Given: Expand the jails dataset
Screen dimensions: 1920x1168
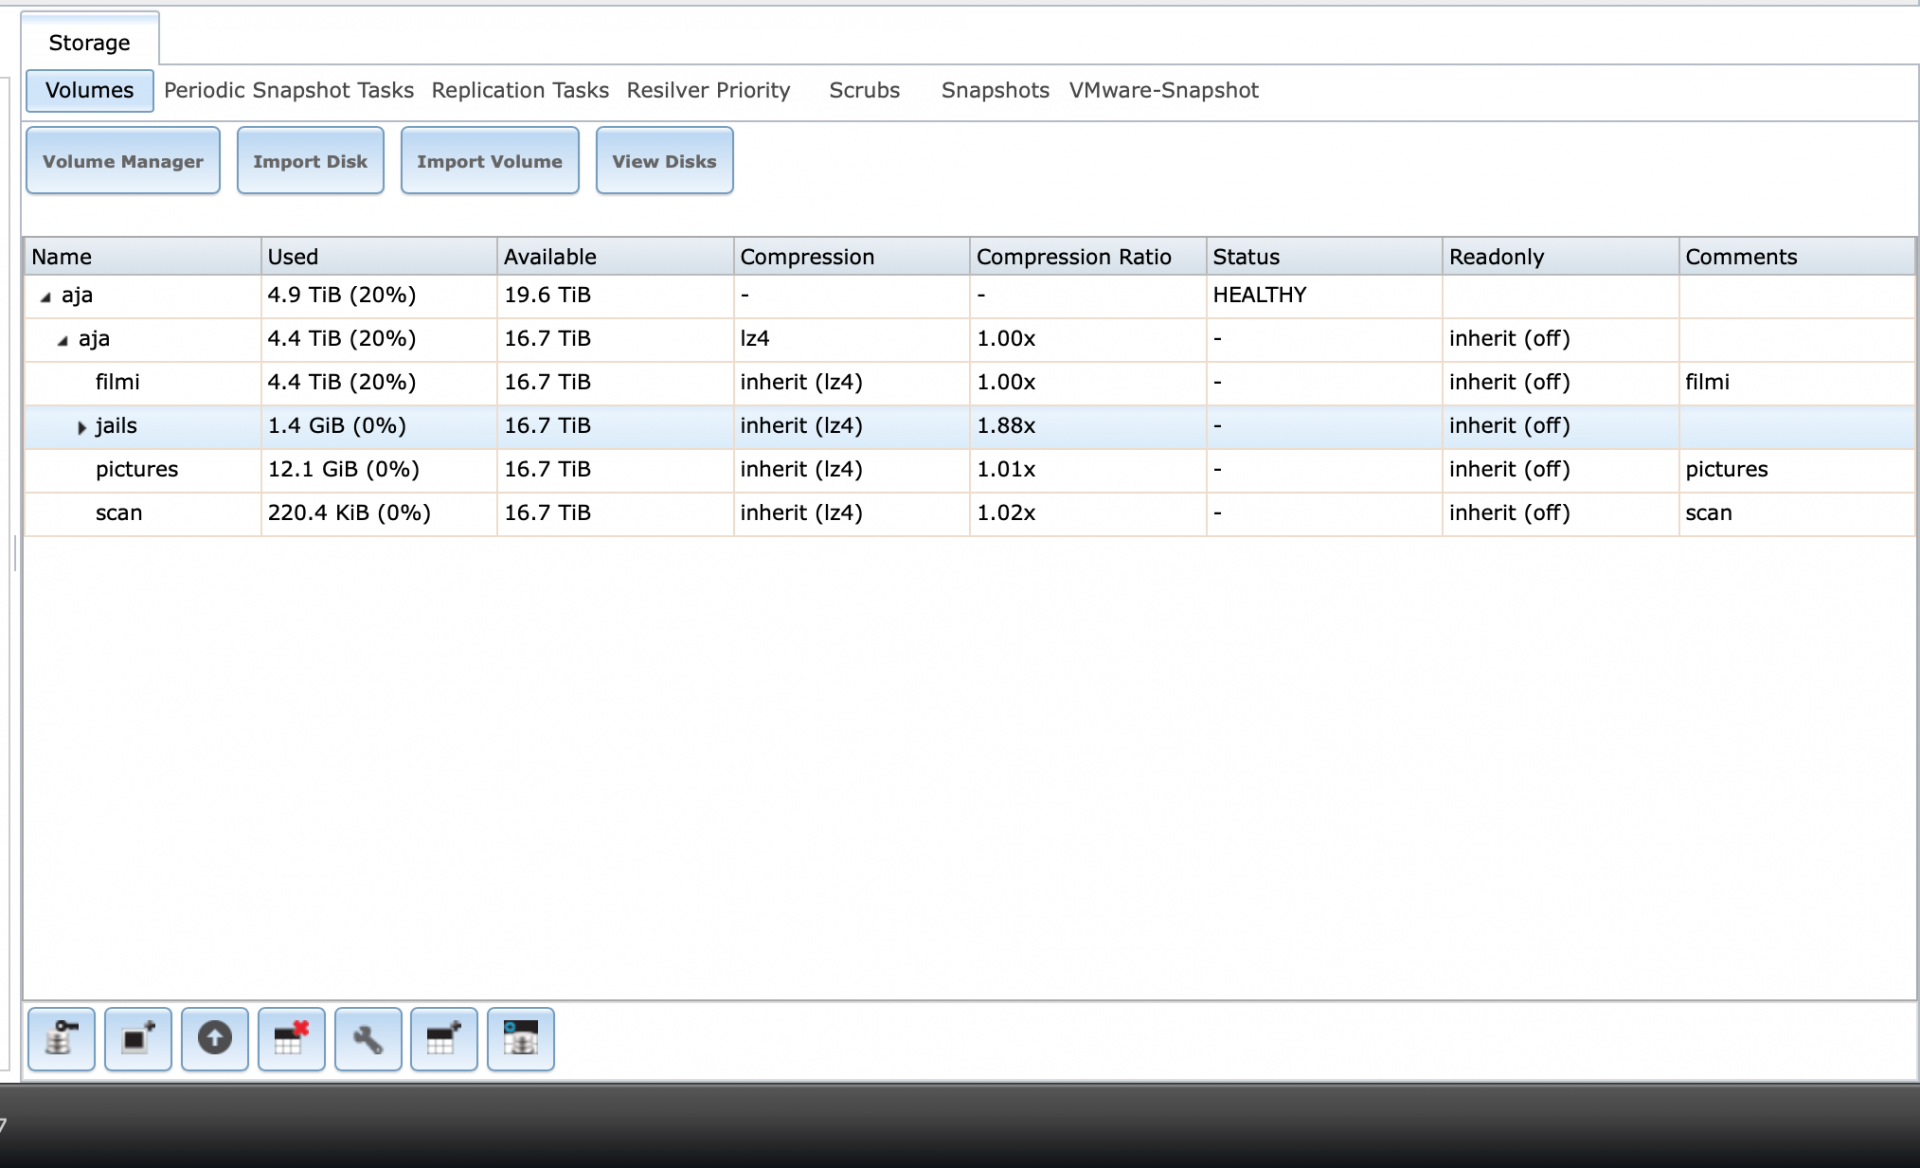Looking at the screenshot, I should click(x=81, y=427).
